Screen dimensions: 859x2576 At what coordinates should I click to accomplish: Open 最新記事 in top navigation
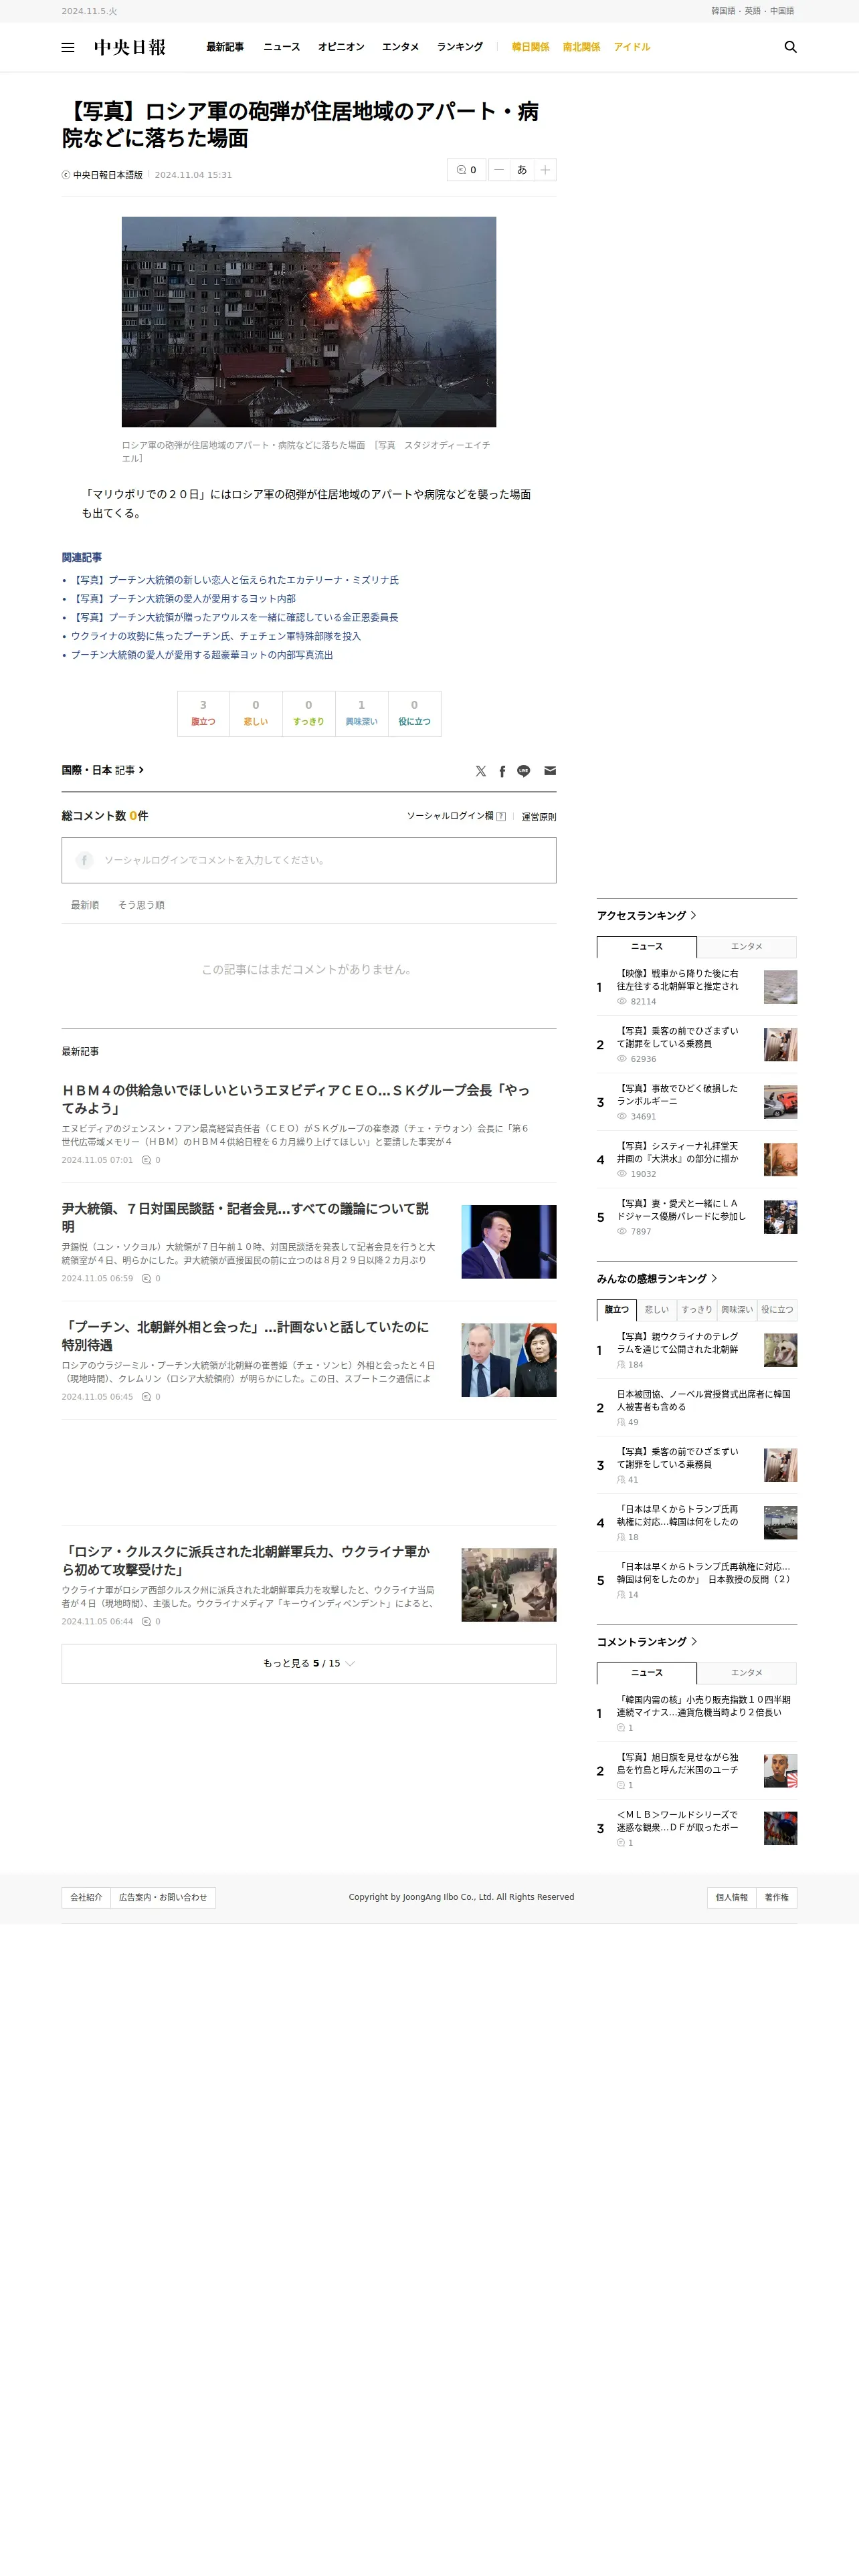tap(225, 47)
